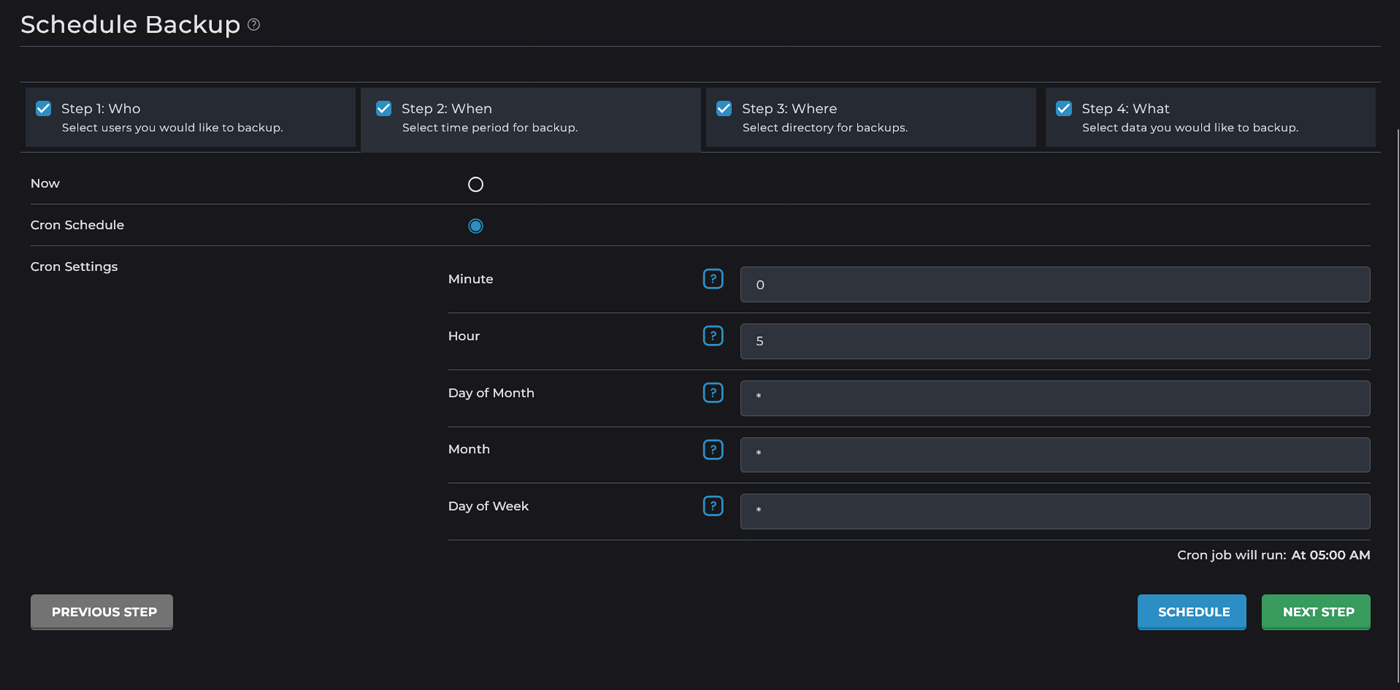Open the Step 3: Where panel
Image resolution: width=1400 pixels, height=690 pixels.
[x=870, y=117]
